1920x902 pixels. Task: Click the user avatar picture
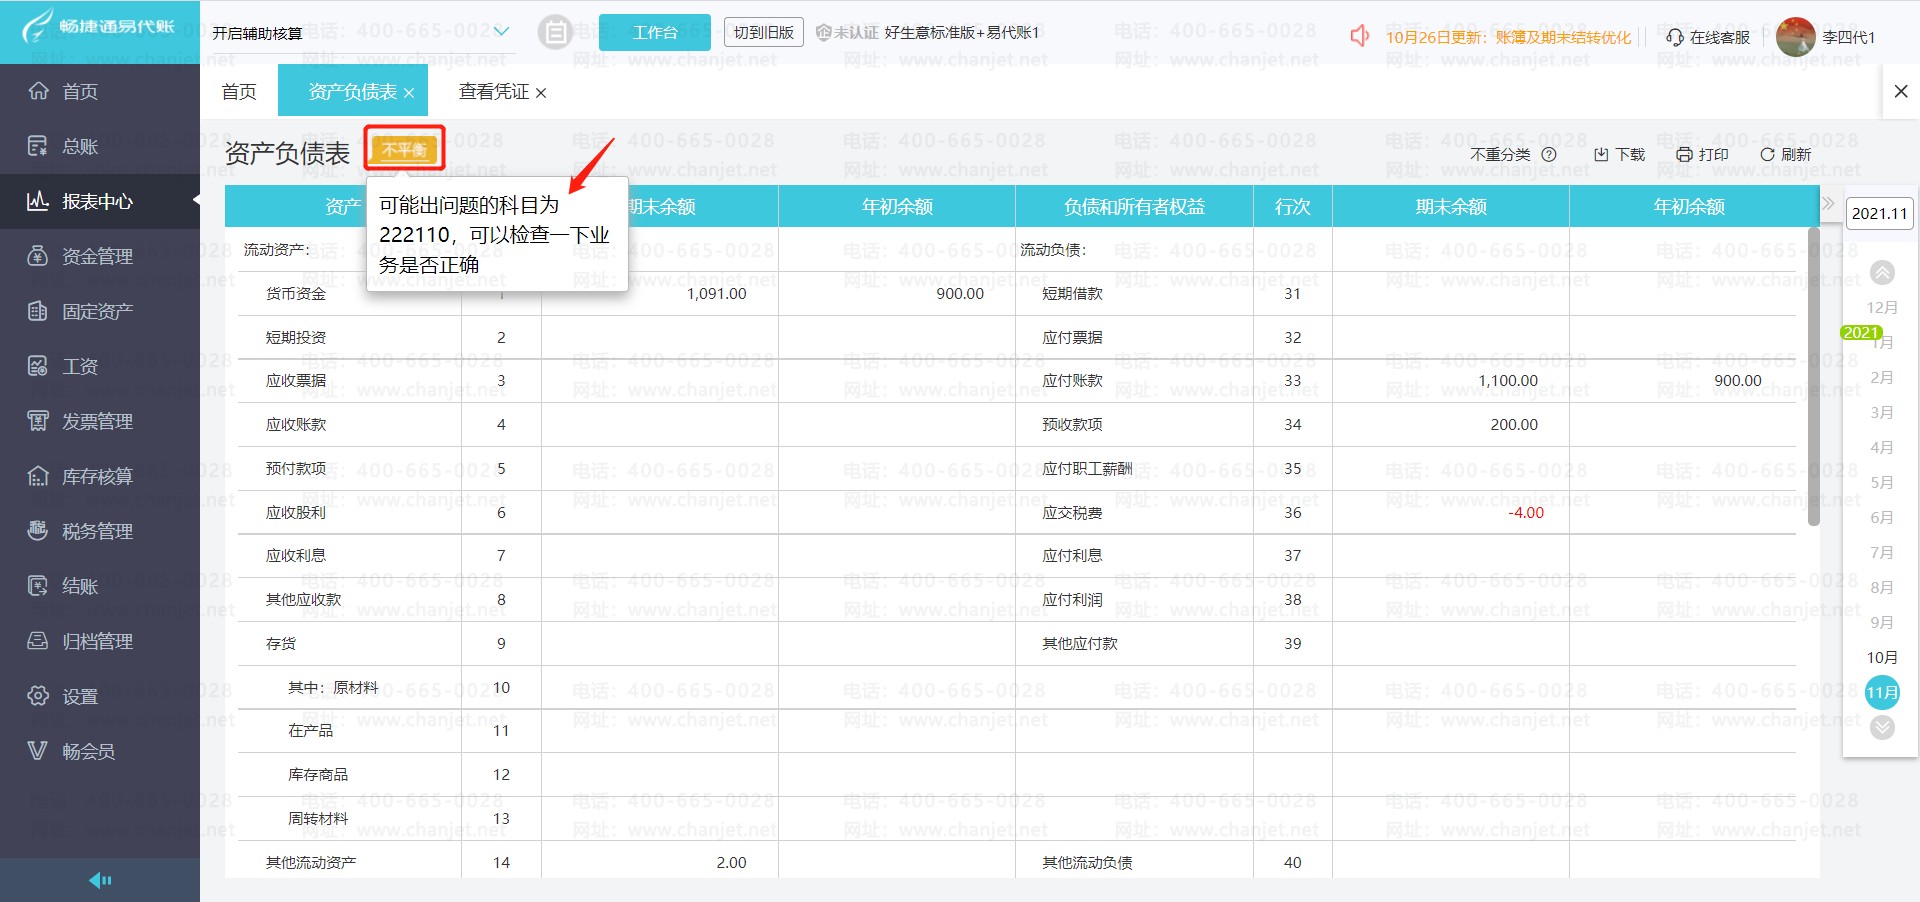(x=1795, y=37)
